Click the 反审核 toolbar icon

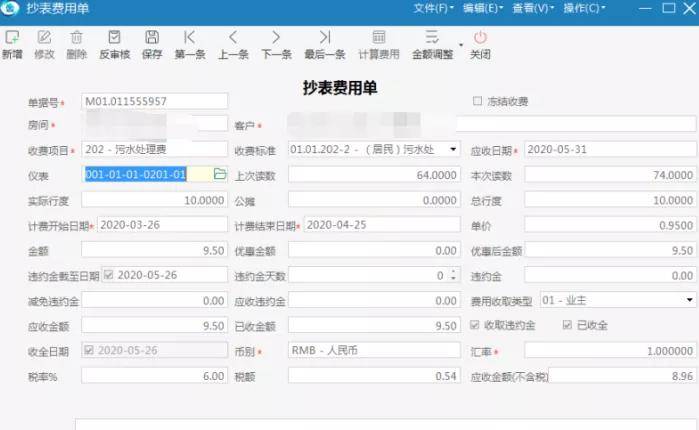[x=115, y=37]
